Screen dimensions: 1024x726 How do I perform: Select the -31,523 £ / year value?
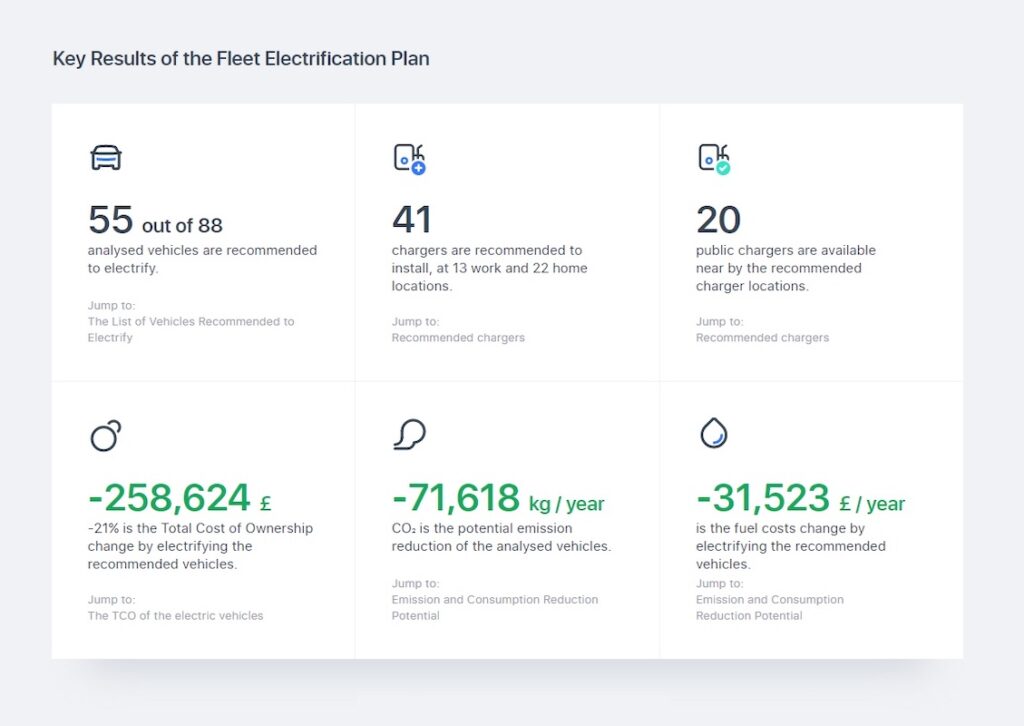tap(800, 498)
